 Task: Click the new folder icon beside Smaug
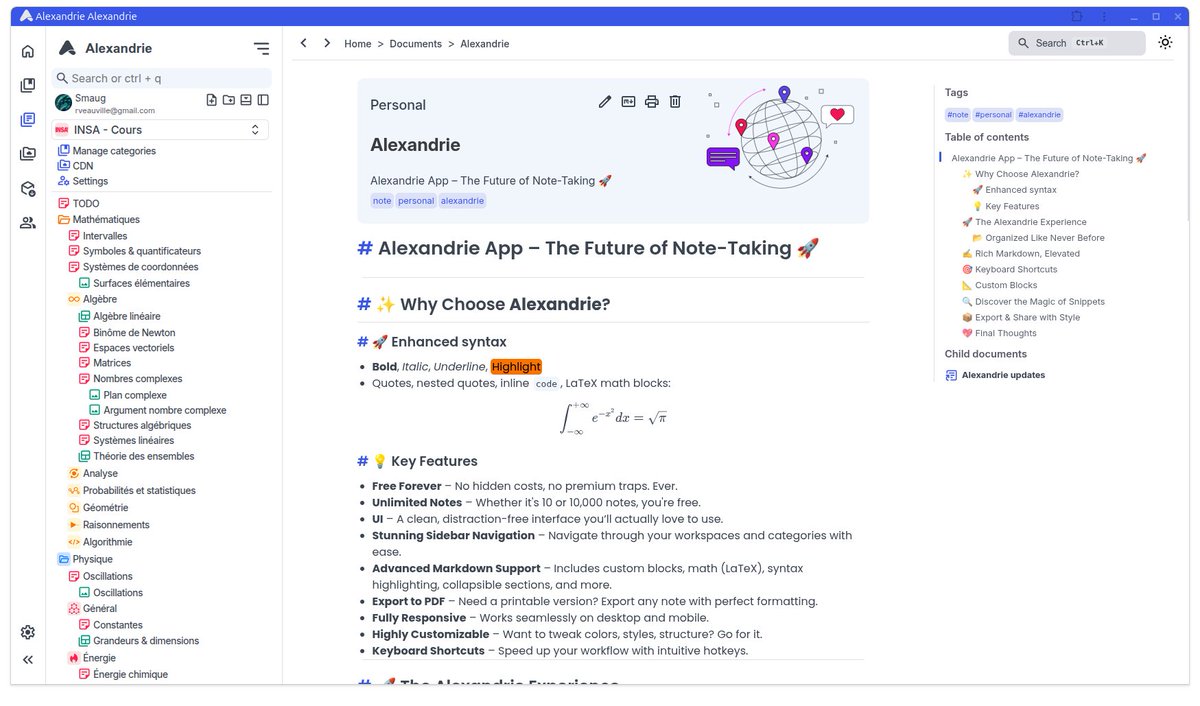point(229,100)
